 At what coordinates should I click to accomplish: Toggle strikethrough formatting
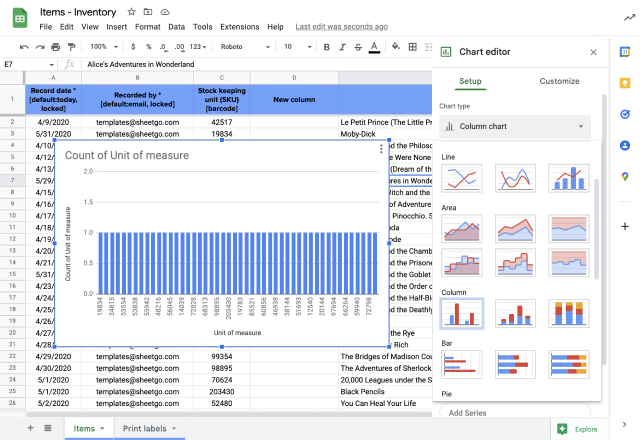point(358,47)
